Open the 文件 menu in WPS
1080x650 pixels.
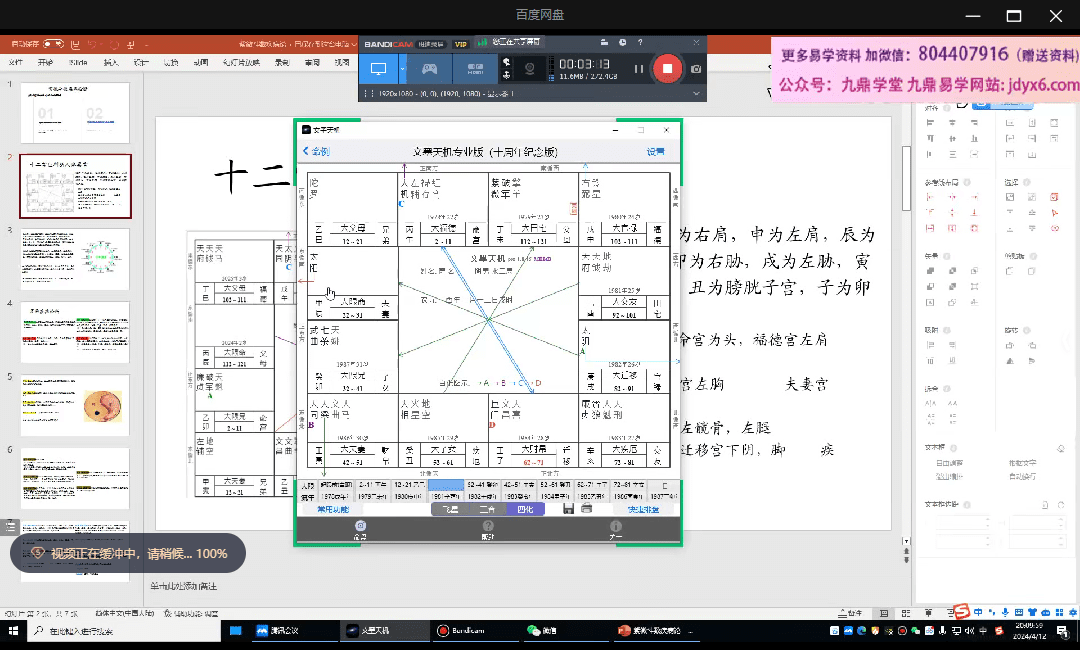click(x=14, y=63)
